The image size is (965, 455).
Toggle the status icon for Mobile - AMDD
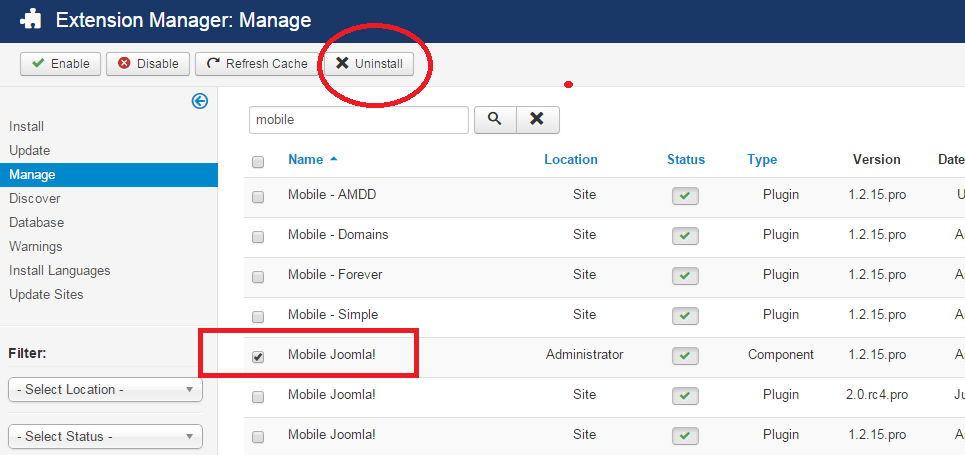coord(685,197)
